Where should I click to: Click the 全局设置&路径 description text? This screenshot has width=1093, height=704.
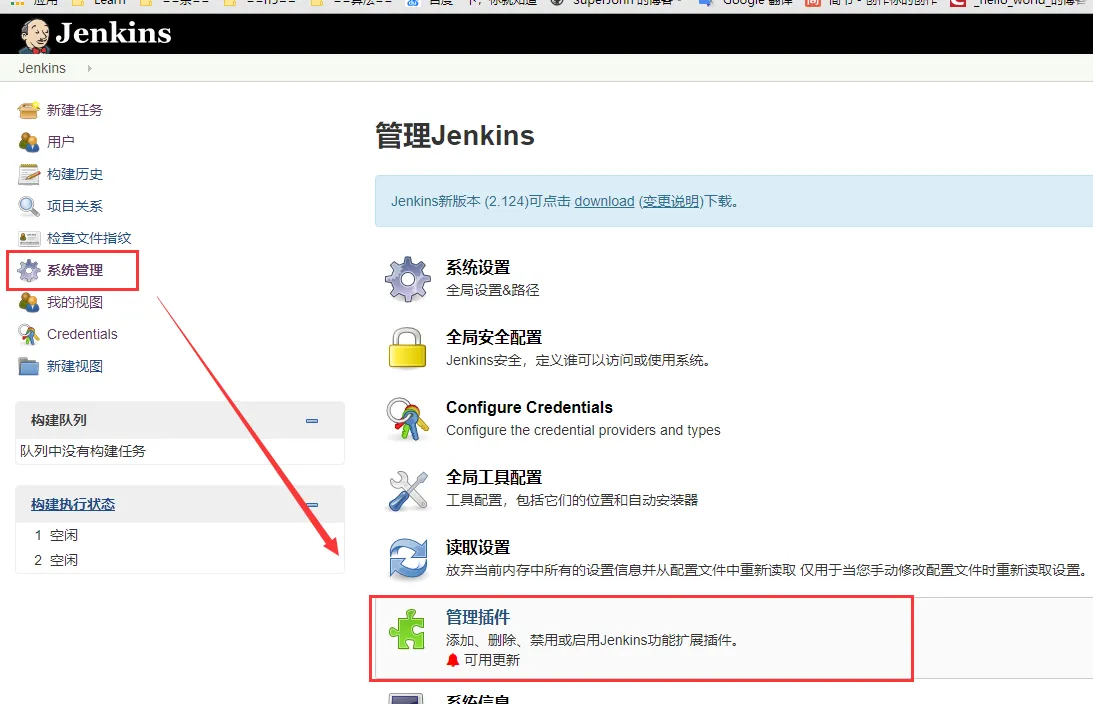point(493,290)
